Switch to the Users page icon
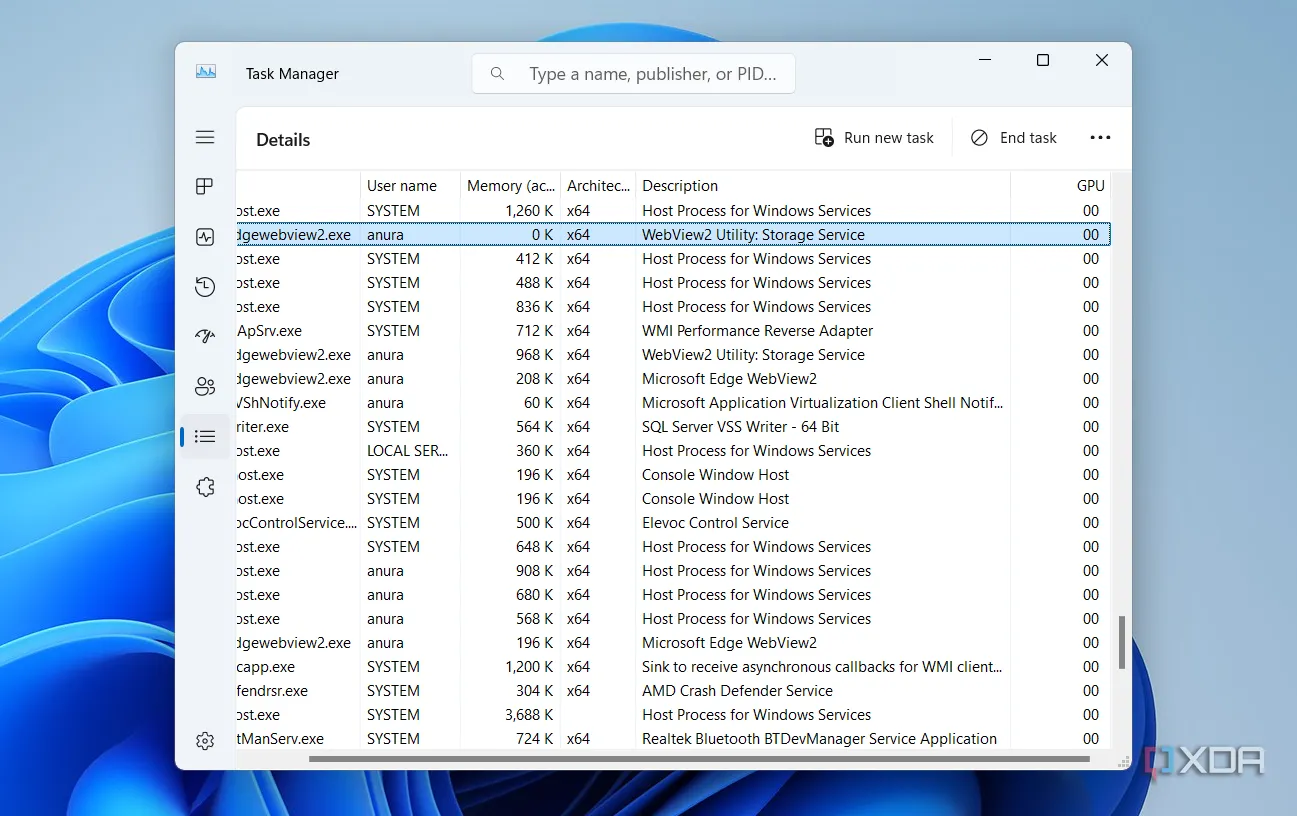This screenshot has width=1297, height=816. point(205,386)
